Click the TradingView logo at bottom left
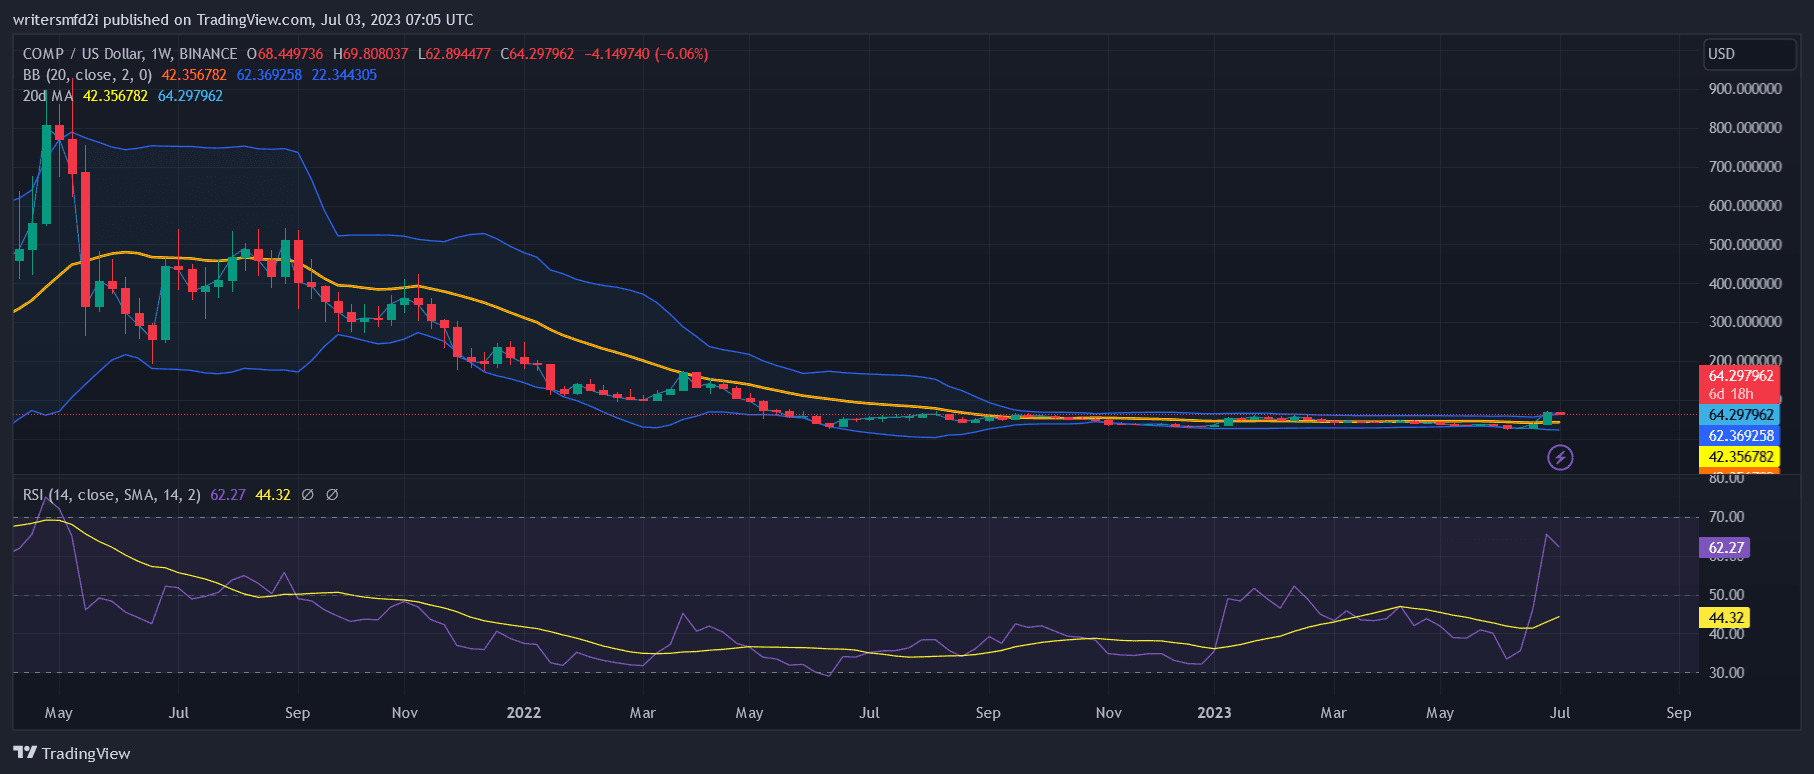Screen dimensions: 1814x774 point(72,753)
